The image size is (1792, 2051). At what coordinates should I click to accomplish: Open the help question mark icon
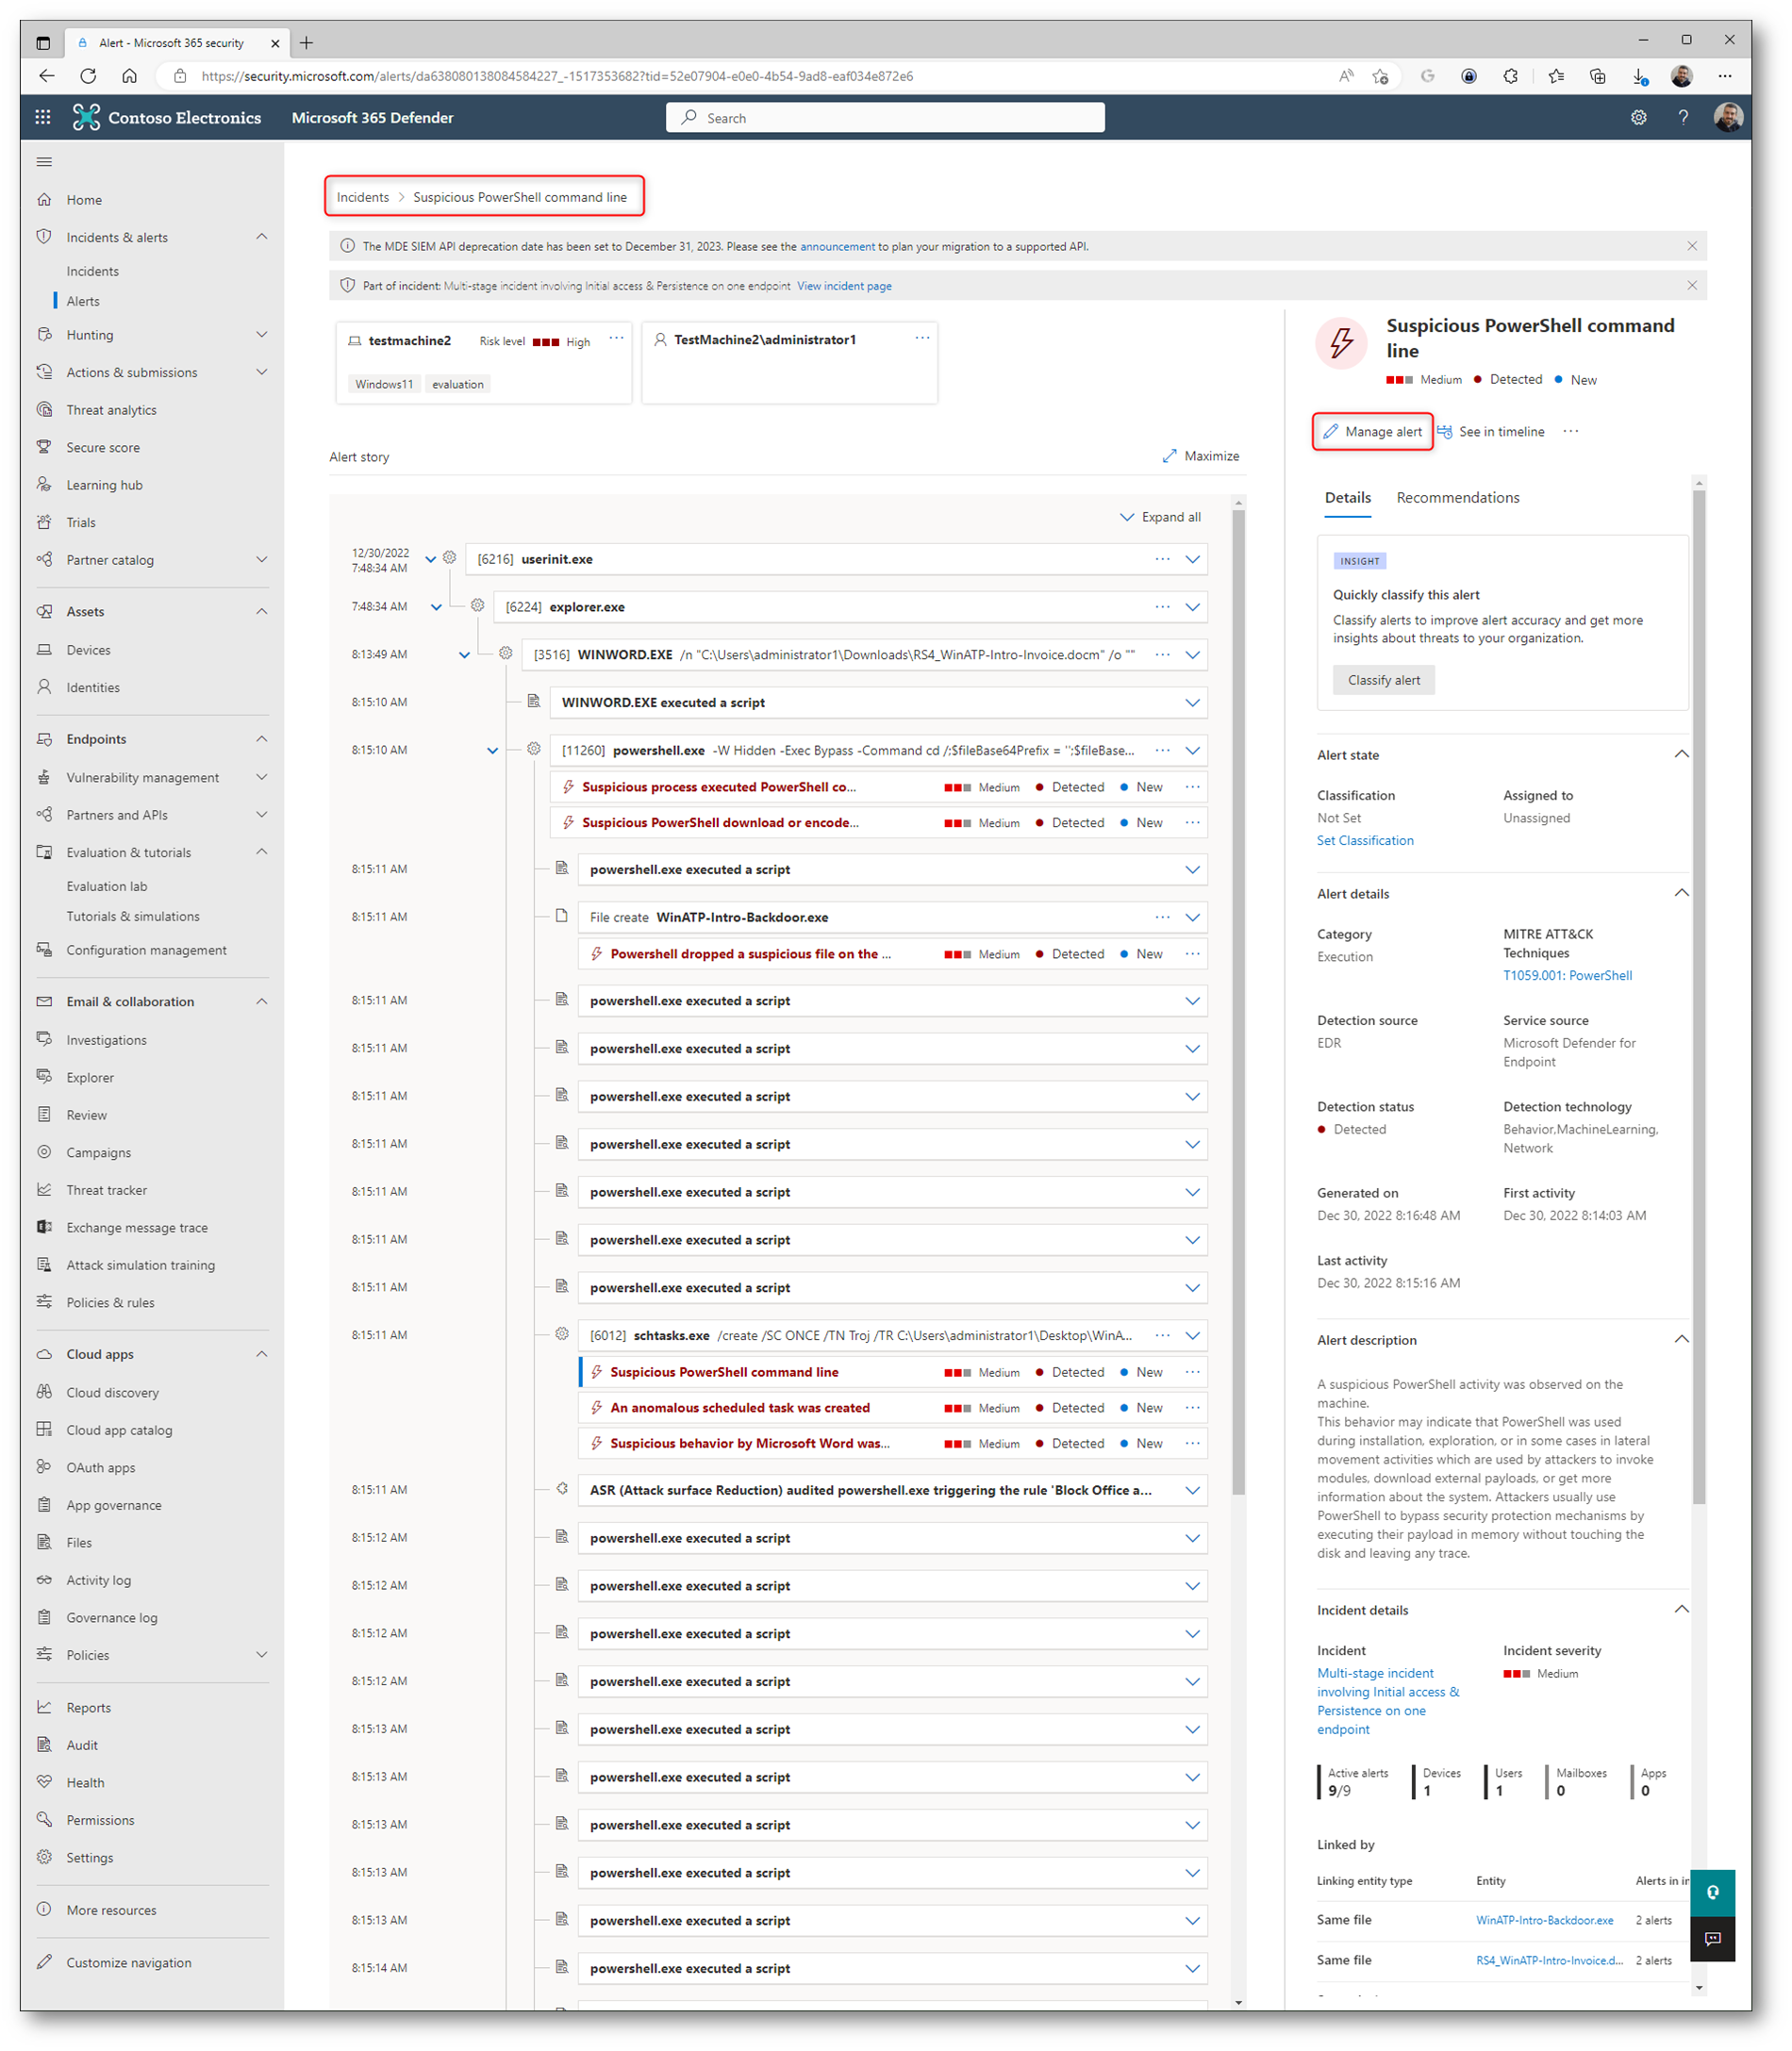pos(1683,117)
